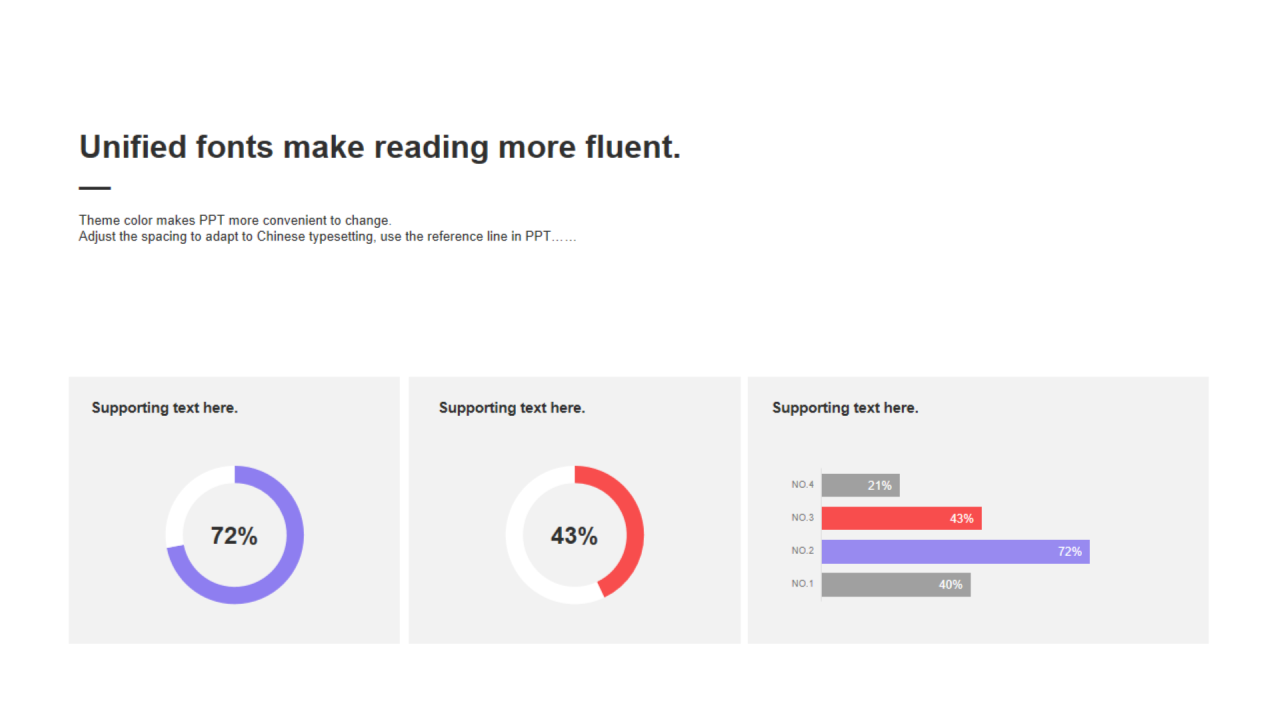Select the NO.4 axis label
1280x720 pixels.
pos(803,485)
